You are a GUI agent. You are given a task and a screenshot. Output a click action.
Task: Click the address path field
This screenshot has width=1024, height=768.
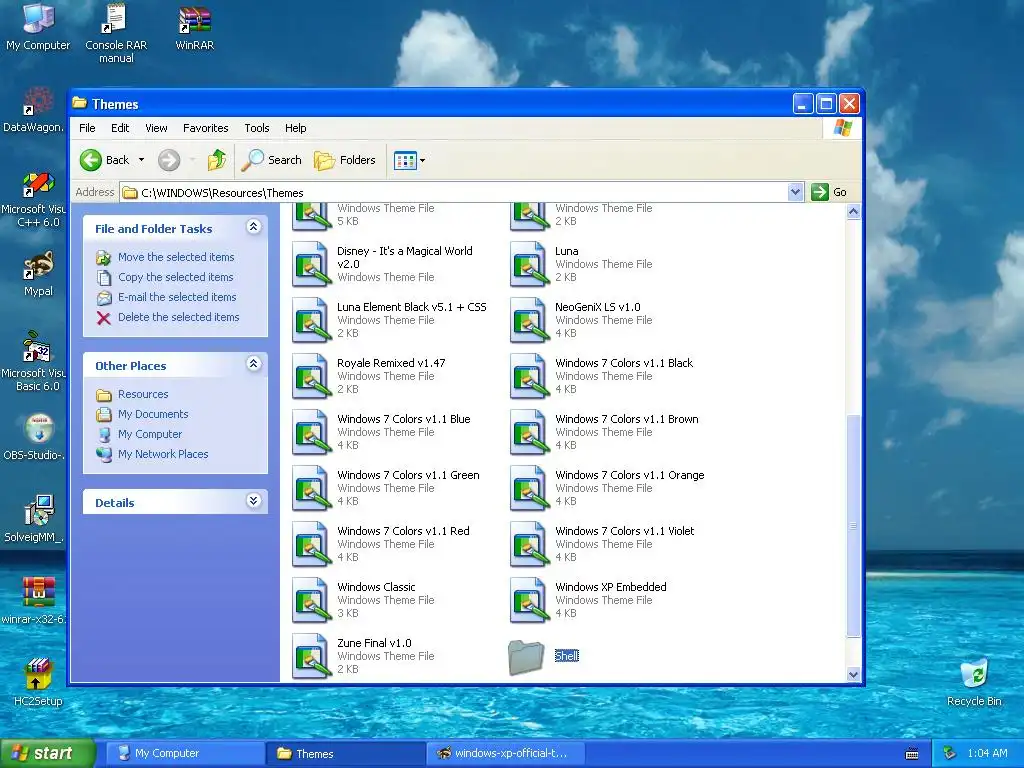coord(455,193)
